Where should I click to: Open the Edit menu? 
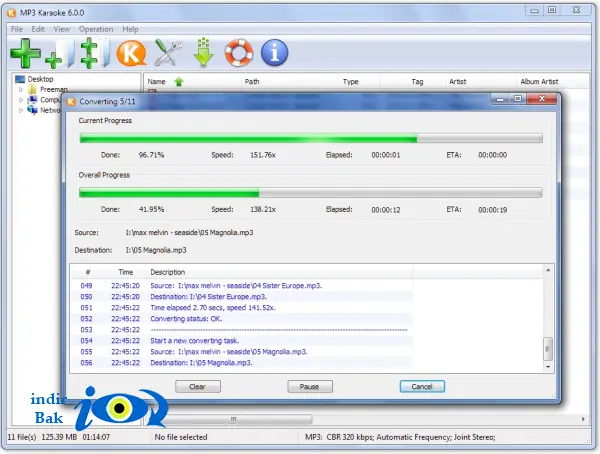tap(38, 29)
